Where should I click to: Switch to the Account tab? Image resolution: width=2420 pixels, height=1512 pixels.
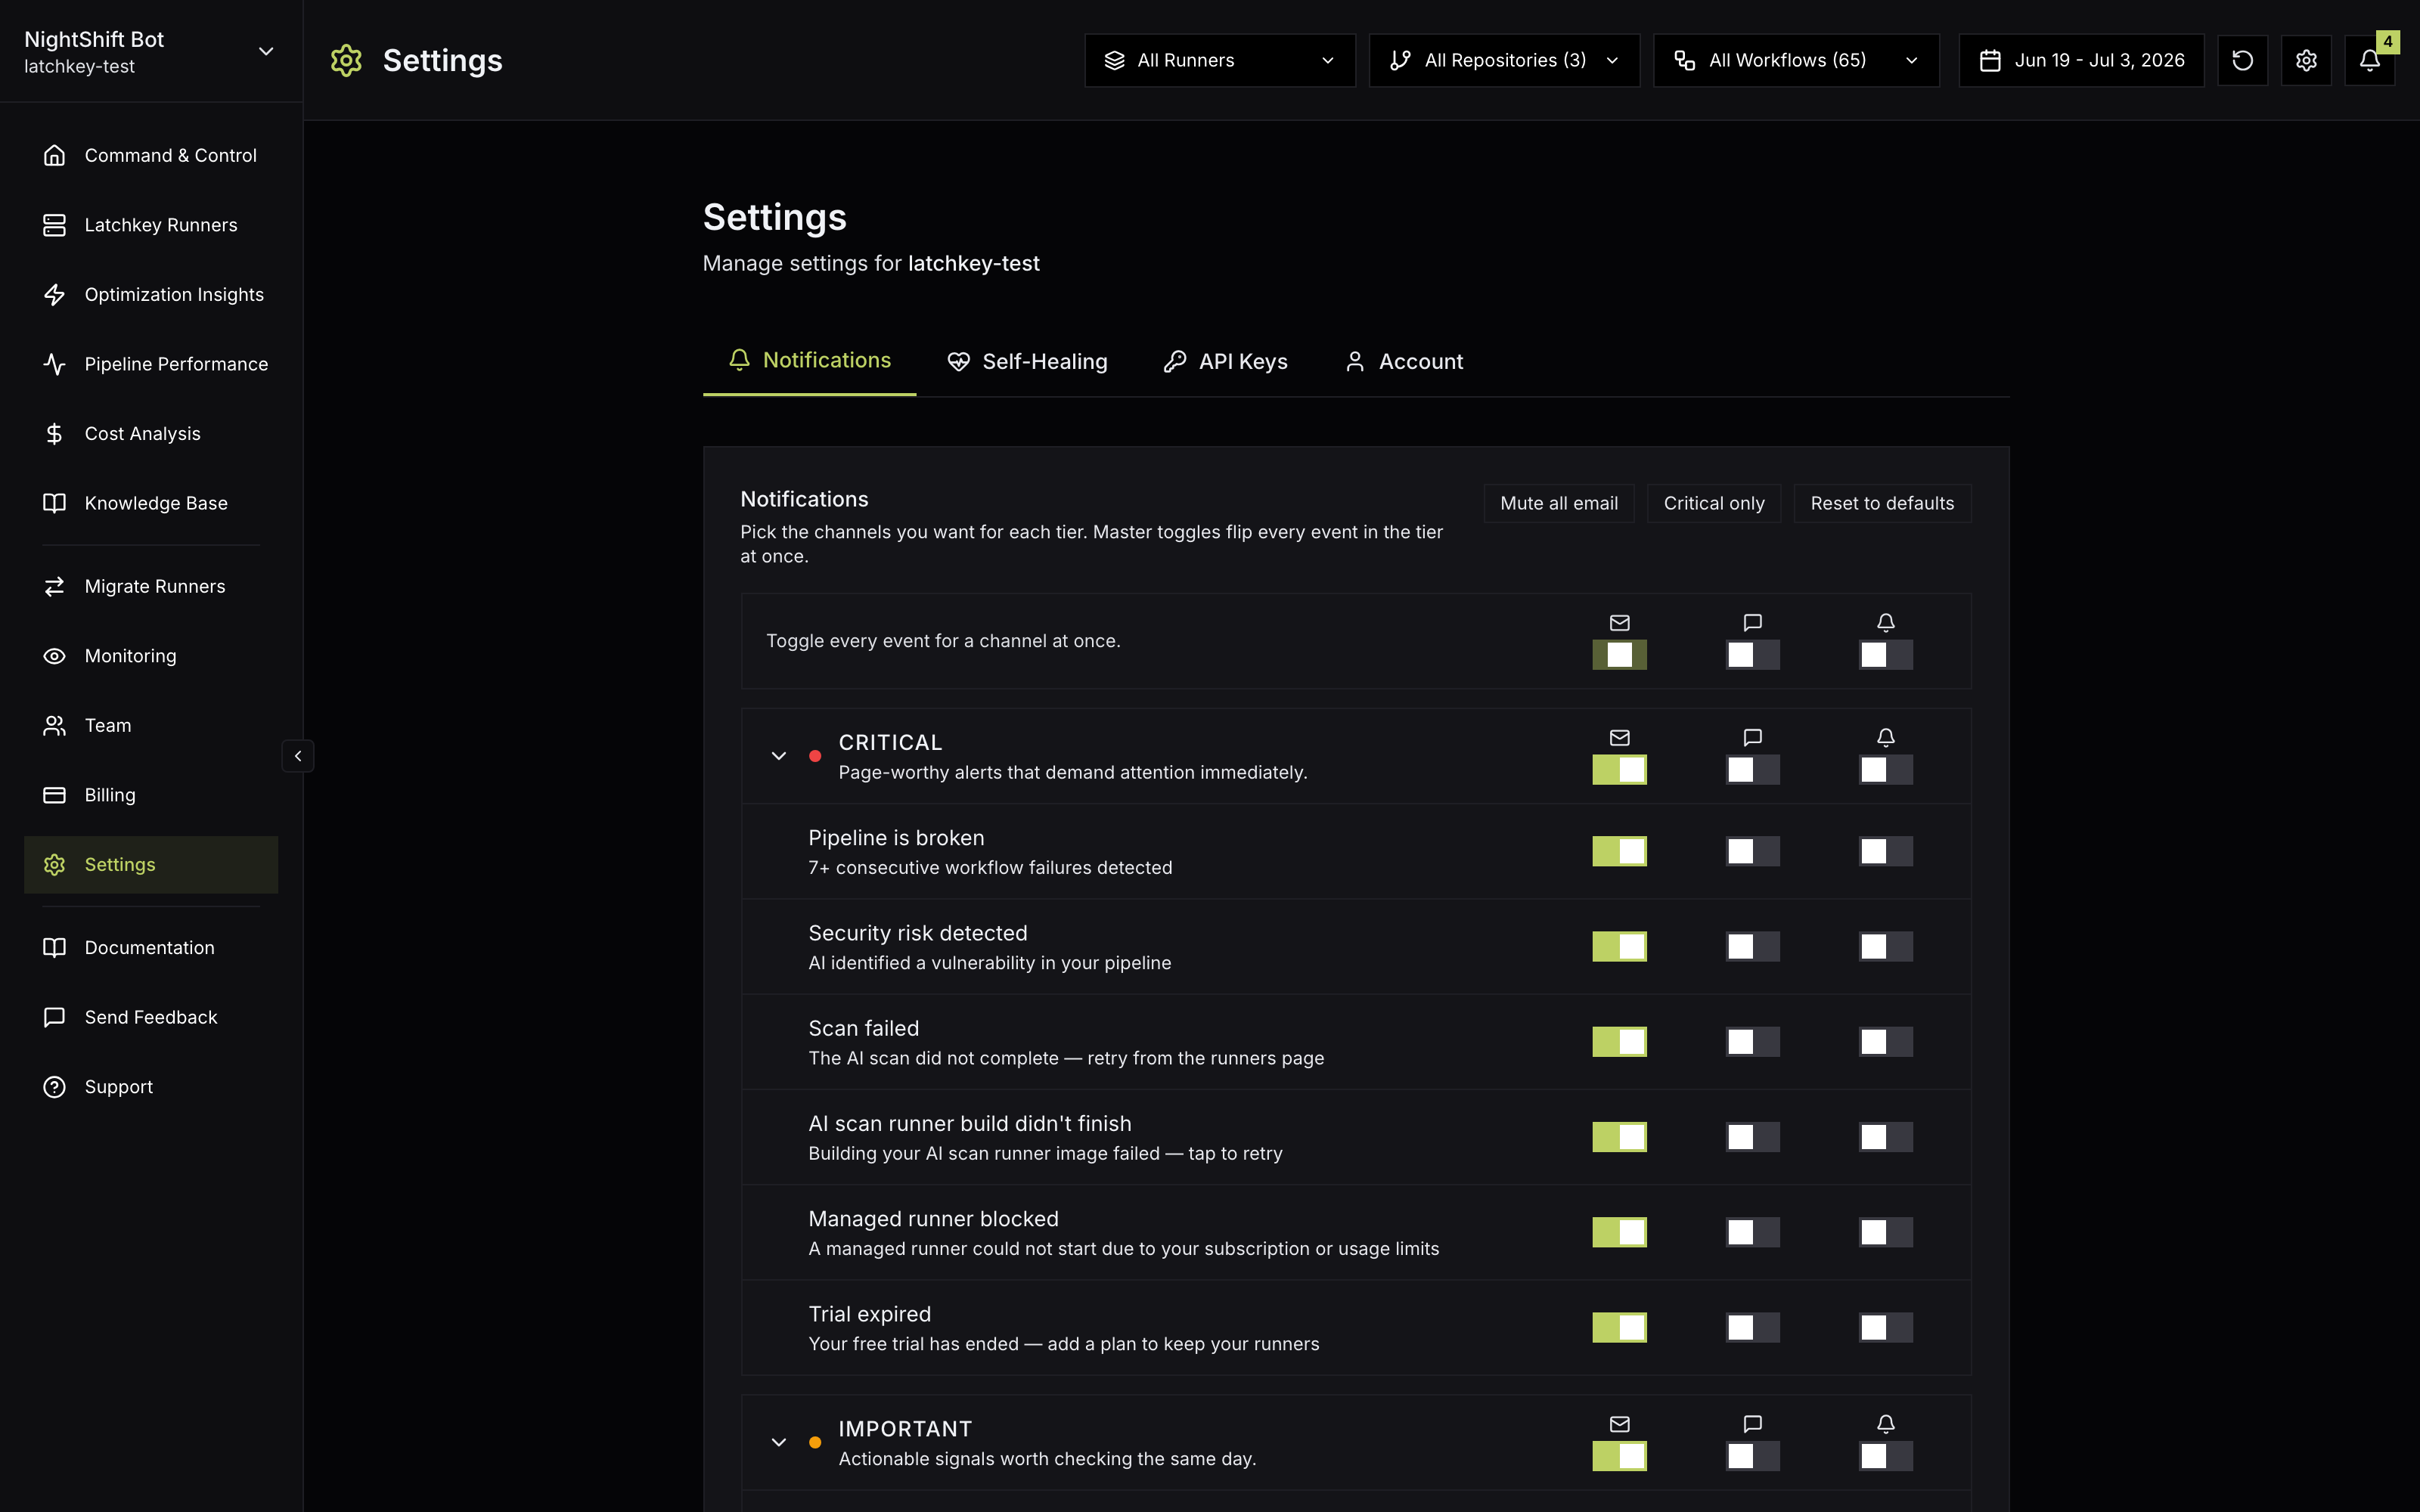[1403, 361]
